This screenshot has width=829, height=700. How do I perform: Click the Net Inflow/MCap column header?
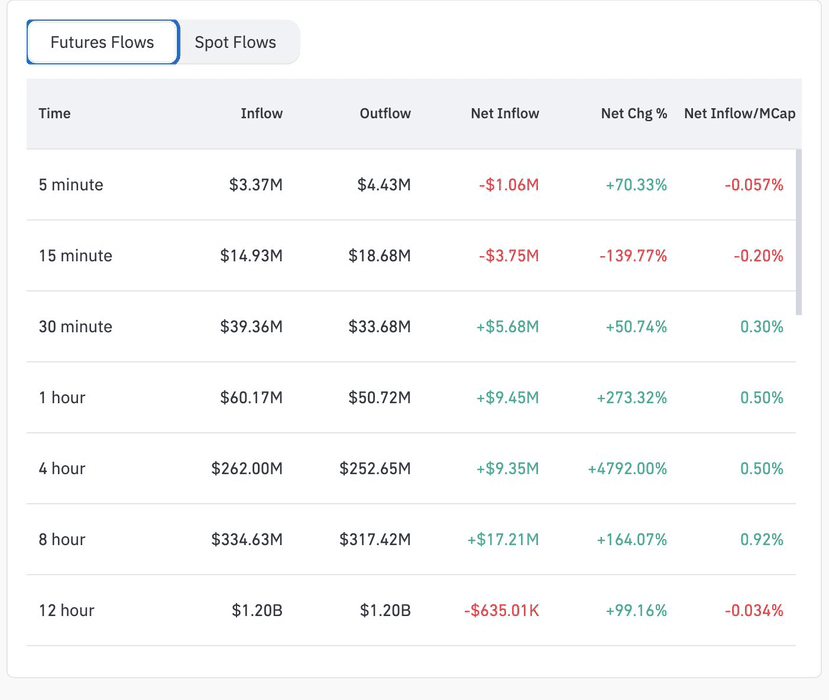[739, 113]
